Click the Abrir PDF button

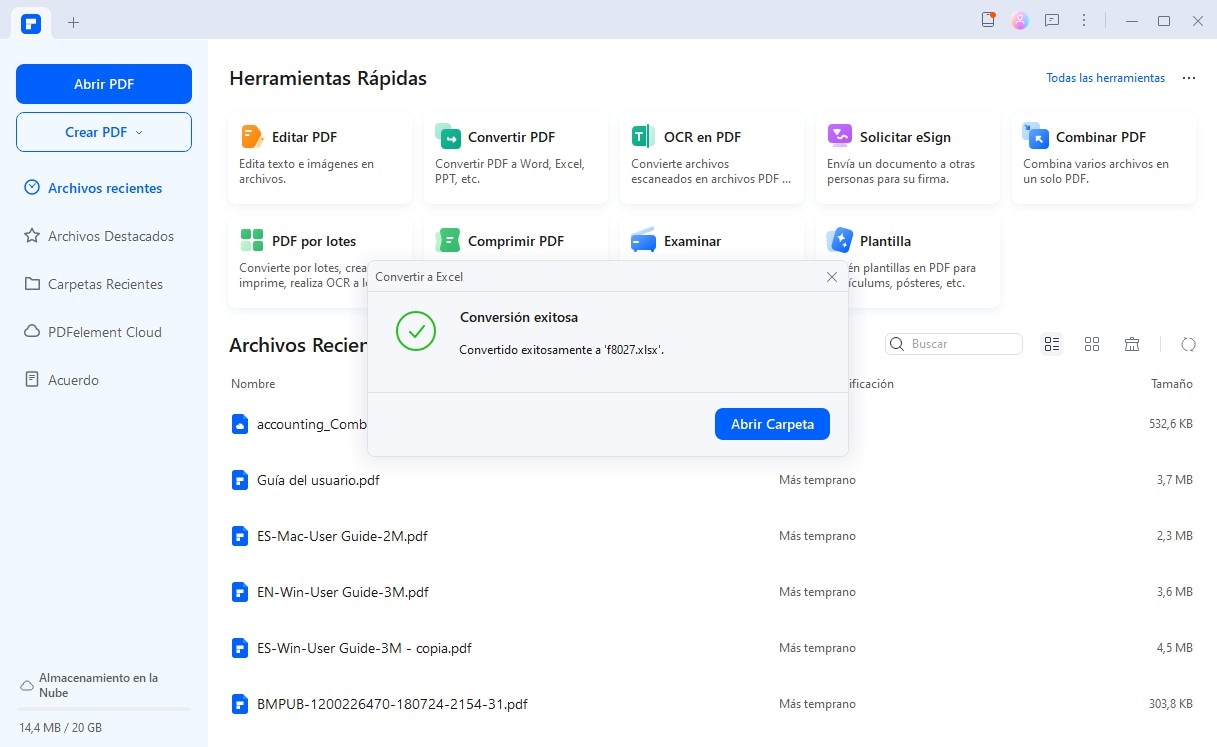point(104,84)
